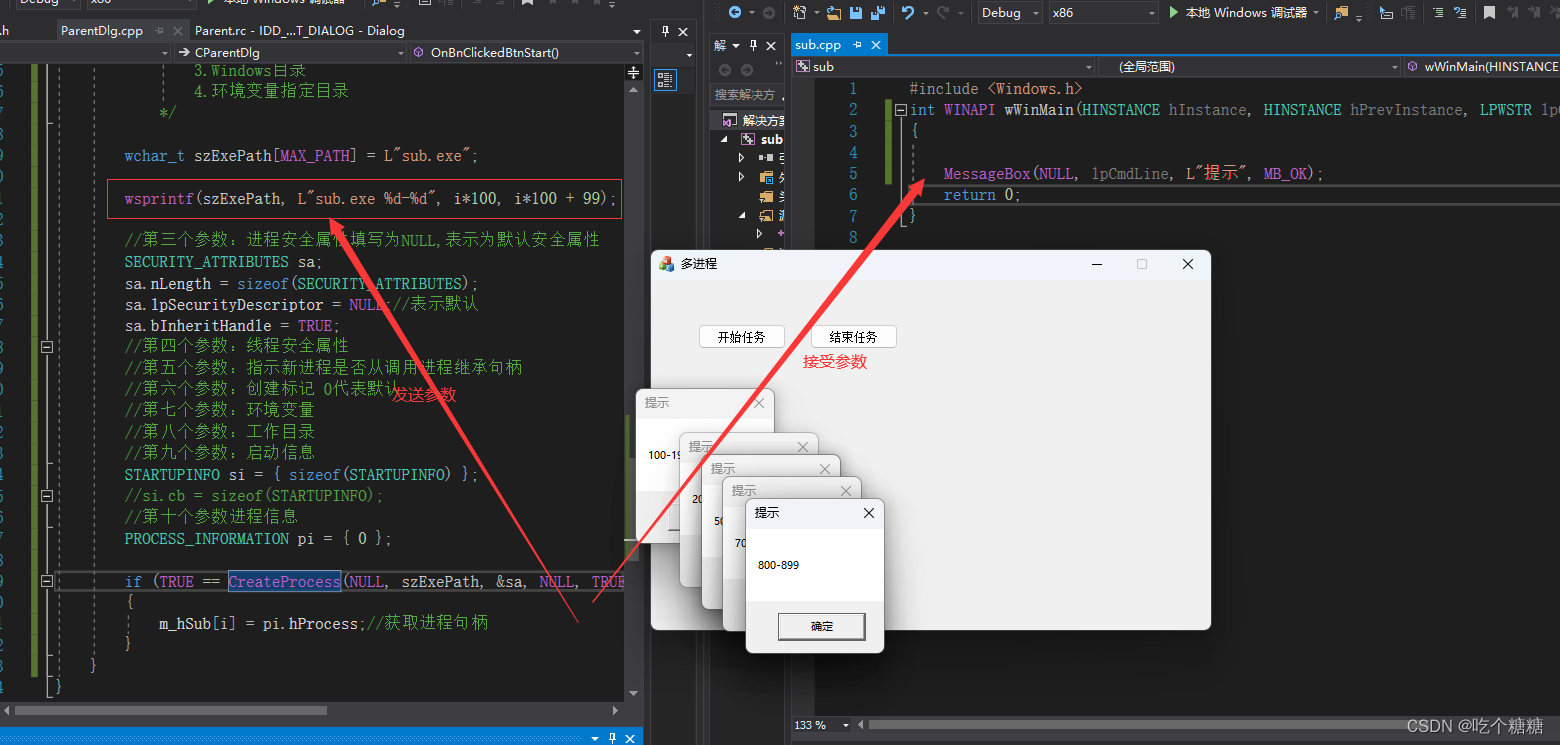Open the OnBnClickedBtnStart() function dropdown
The height and width of the screenshot is (745, 1560).
pos(526,53)
